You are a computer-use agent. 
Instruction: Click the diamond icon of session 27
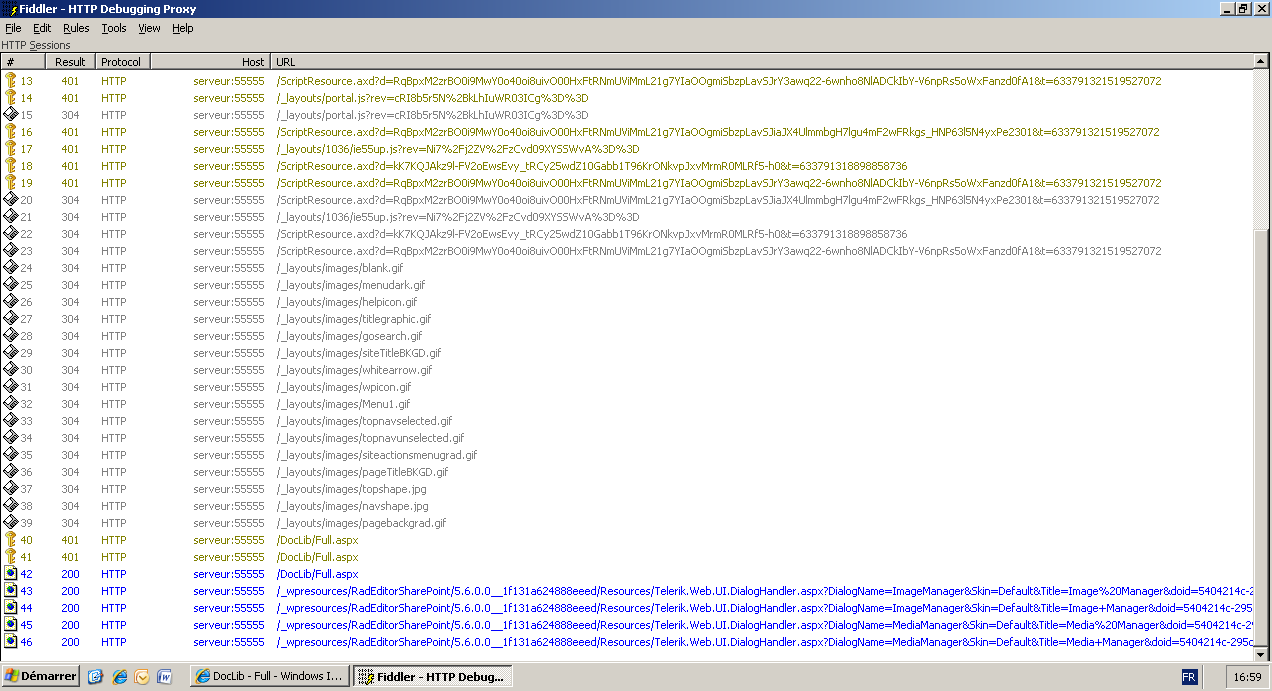click(10, 319)
